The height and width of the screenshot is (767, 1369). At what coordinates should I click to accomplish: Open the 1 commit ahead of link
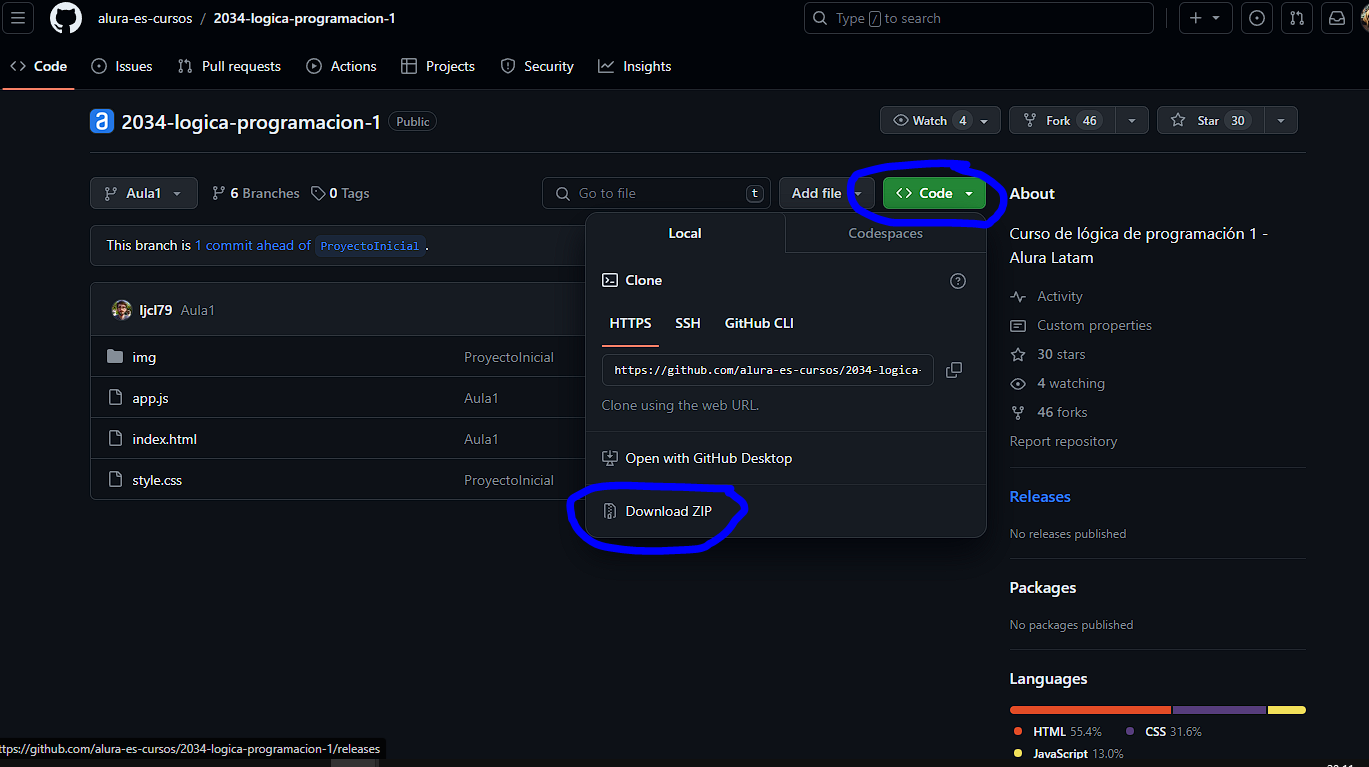point(253,245)
